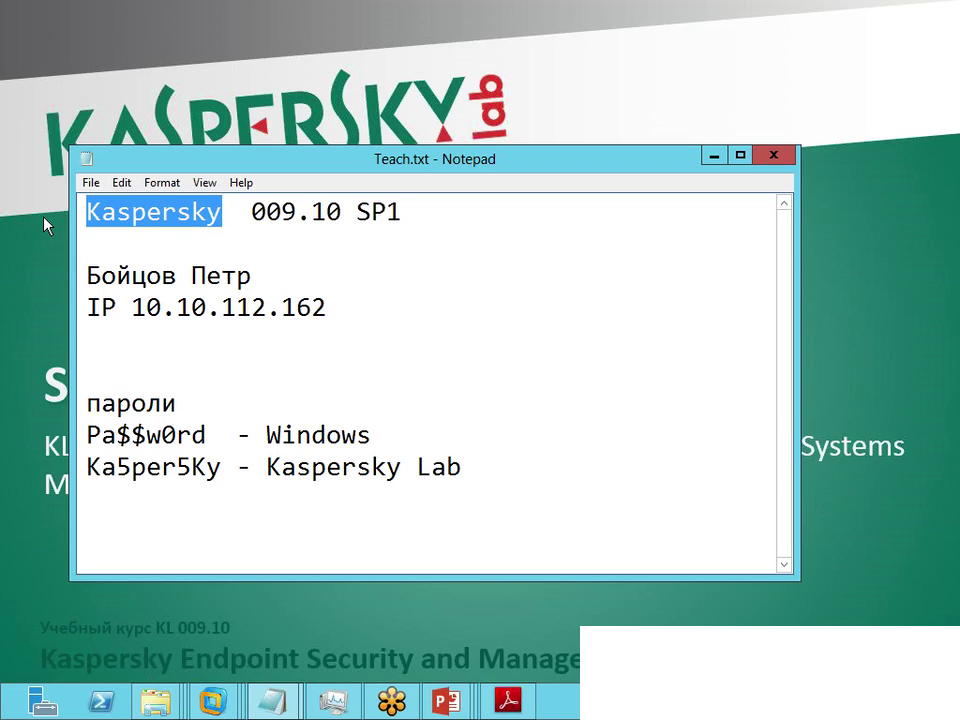Click the line "IP 10.10.112.162"
Image resolution: width=960 pixels, height=720 pixels.
pos(206,307)
